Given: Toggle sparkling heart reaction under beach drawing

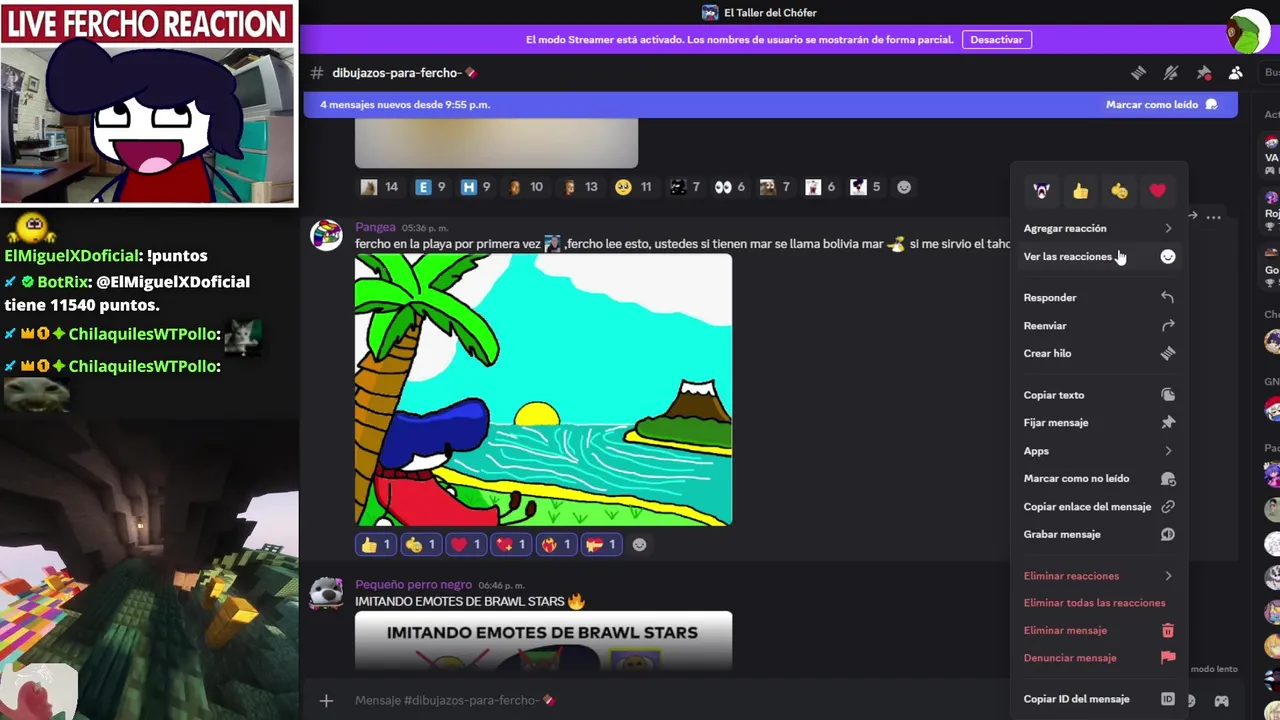Looking at the screenshot, I should click(511, 545).
